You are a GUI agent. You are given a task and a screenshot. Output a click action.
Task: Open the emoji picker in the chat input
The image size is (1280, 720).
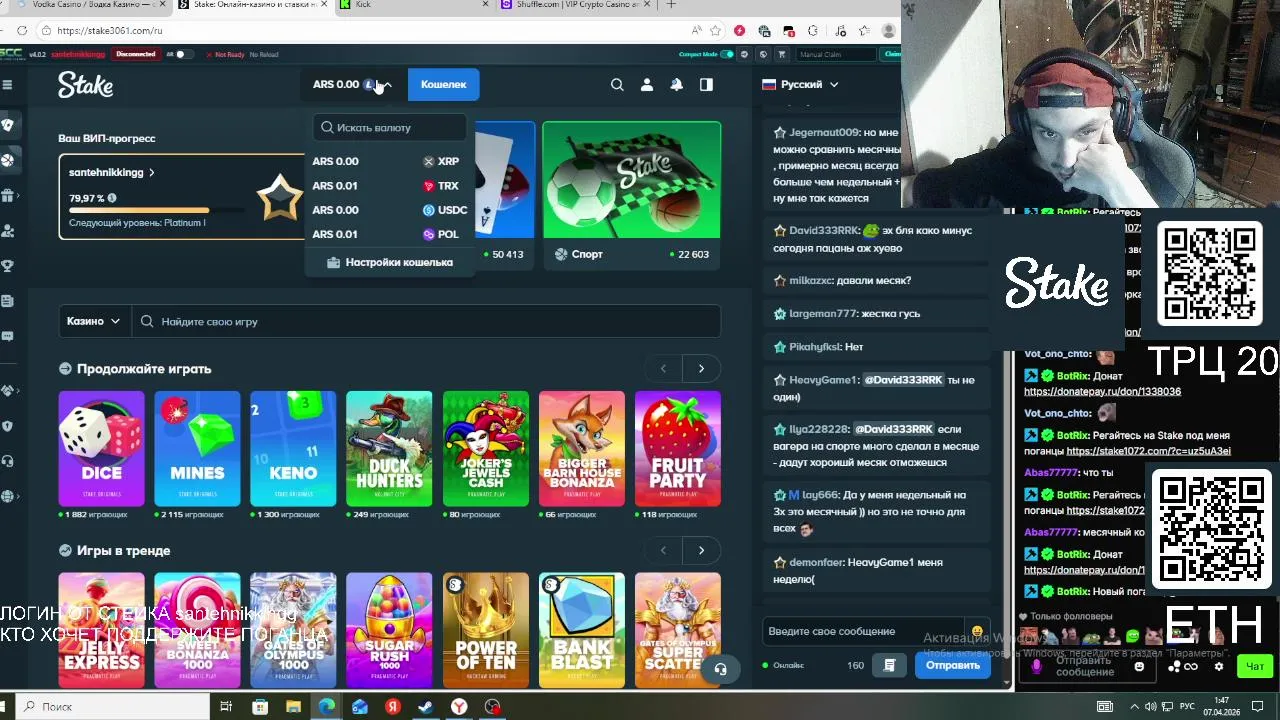click(x=977, y=632)
